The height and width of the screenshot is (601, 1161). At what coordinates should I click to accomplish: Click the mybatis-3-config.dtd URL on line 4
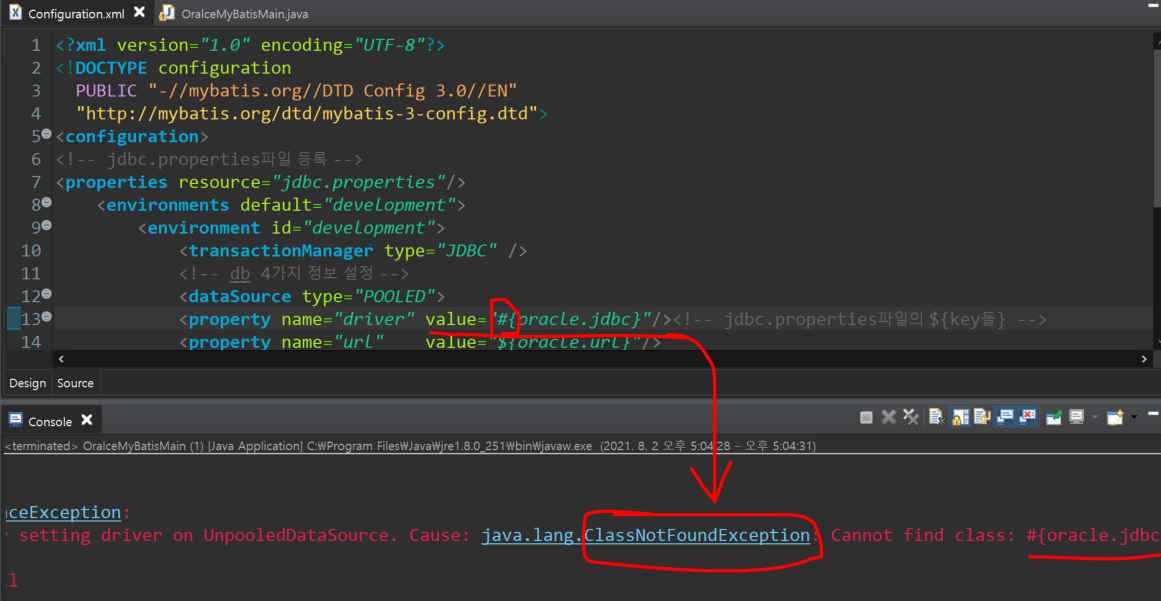pos(306,114)
